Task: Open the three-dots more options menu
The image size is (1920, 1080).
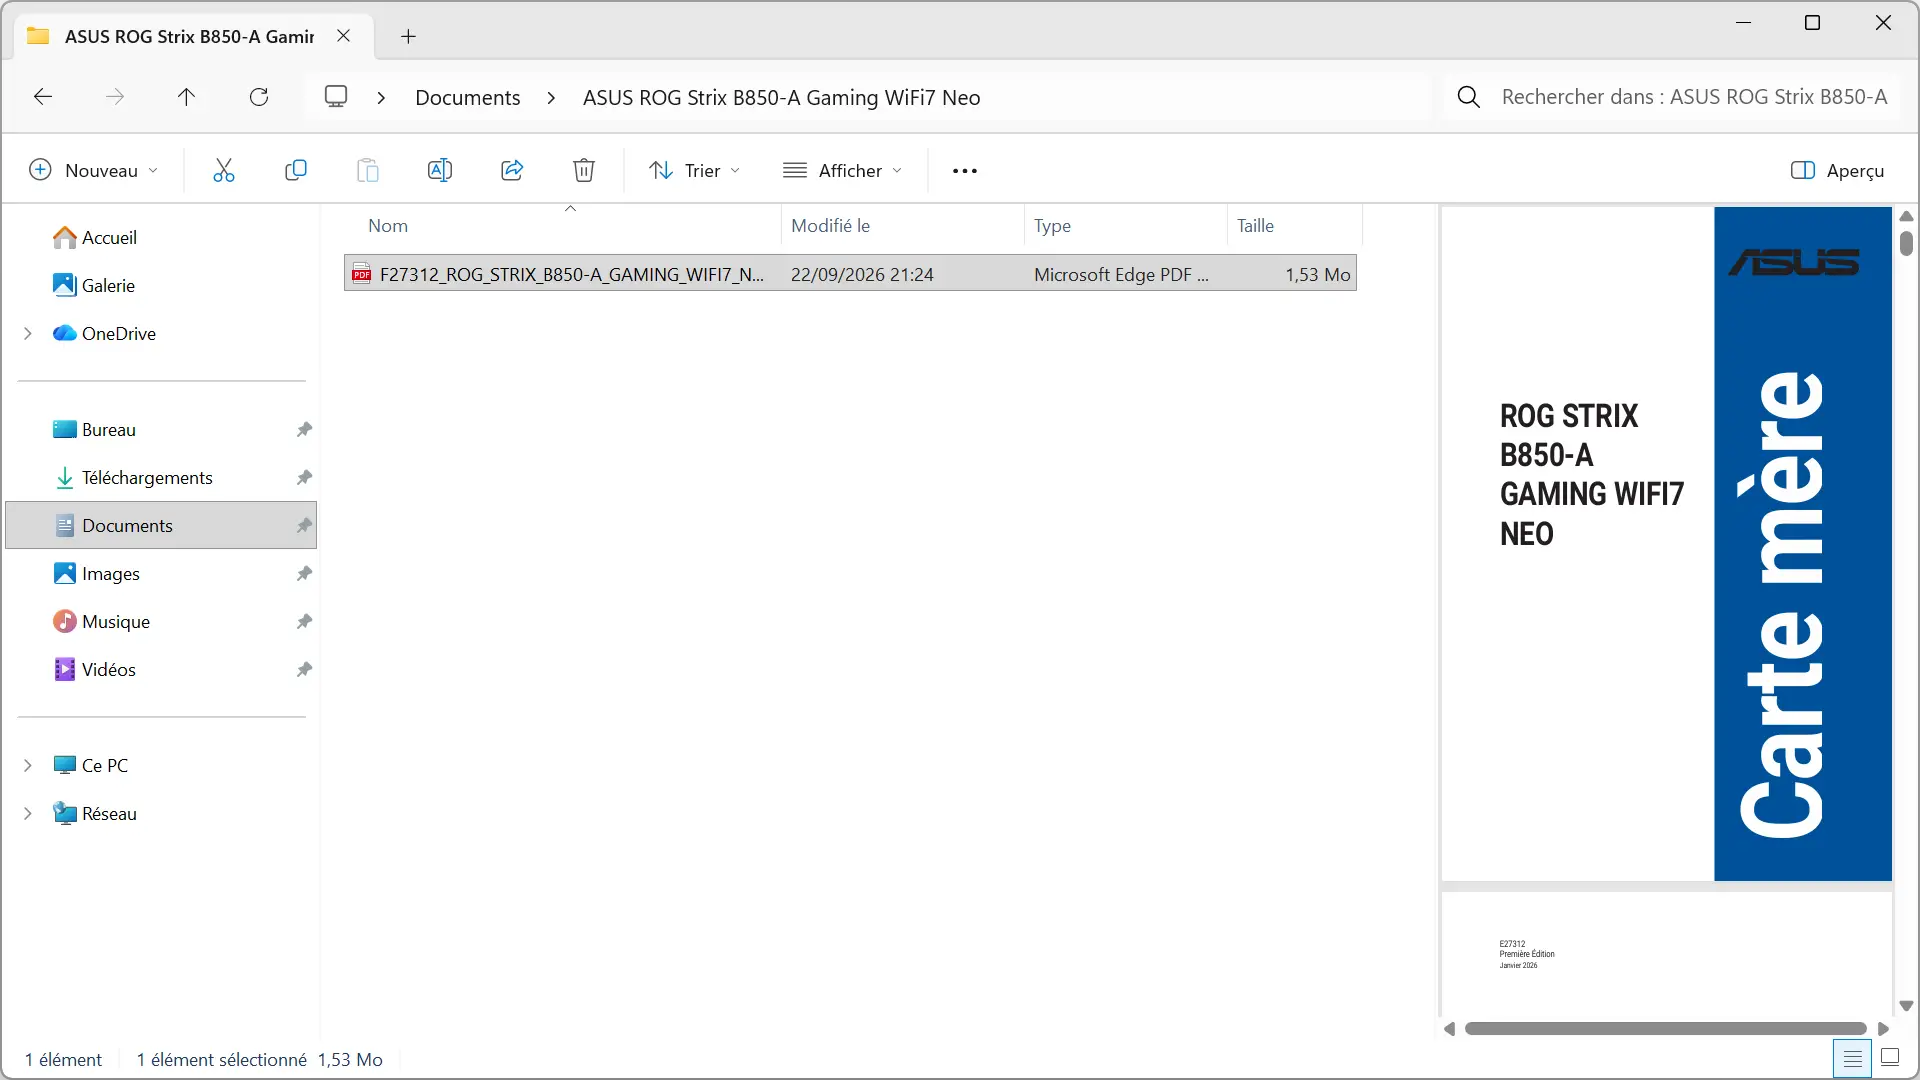Action: click(x=965, y=171)
